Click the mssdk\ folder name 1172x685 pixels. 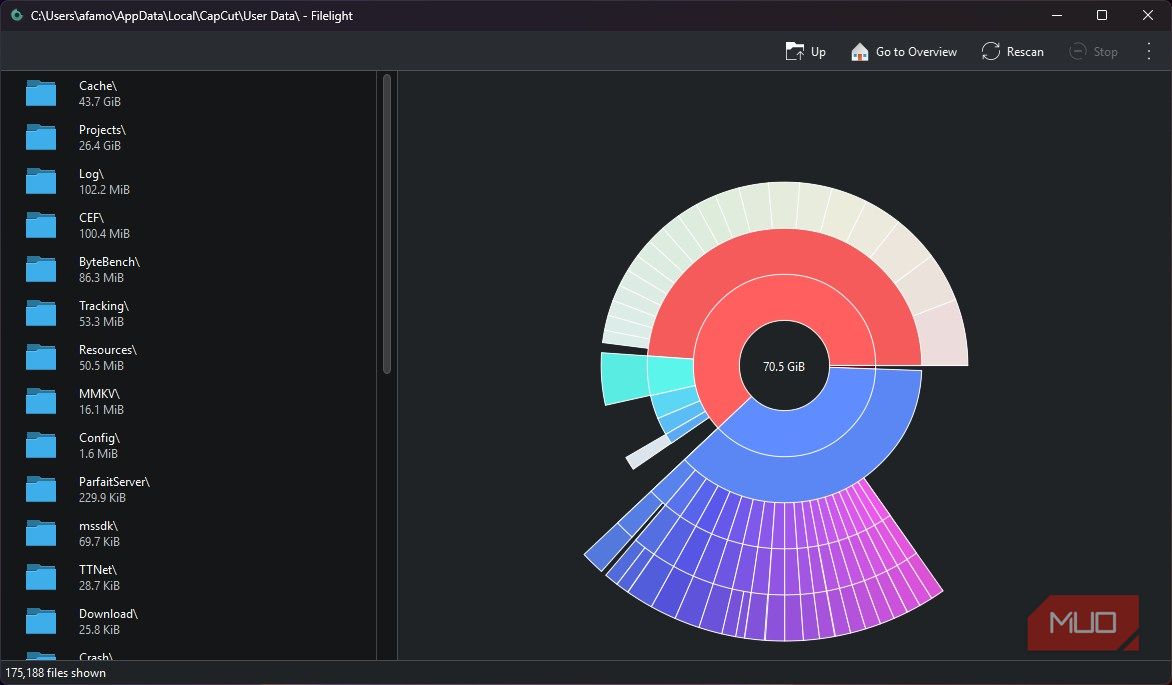pos(98,526)
